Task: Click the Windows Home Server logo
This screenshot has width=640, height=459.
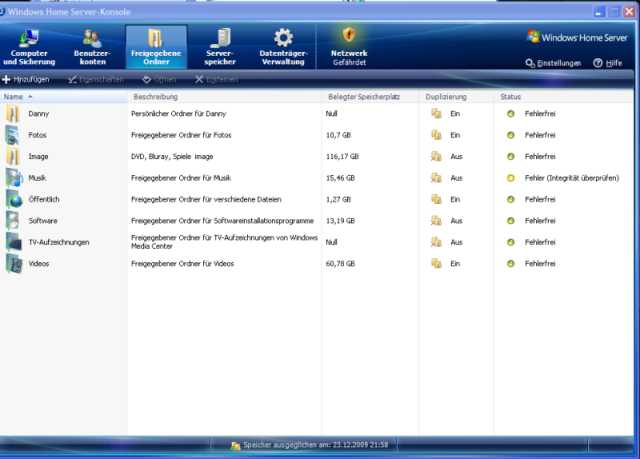Action: click(x=577, y=37)
